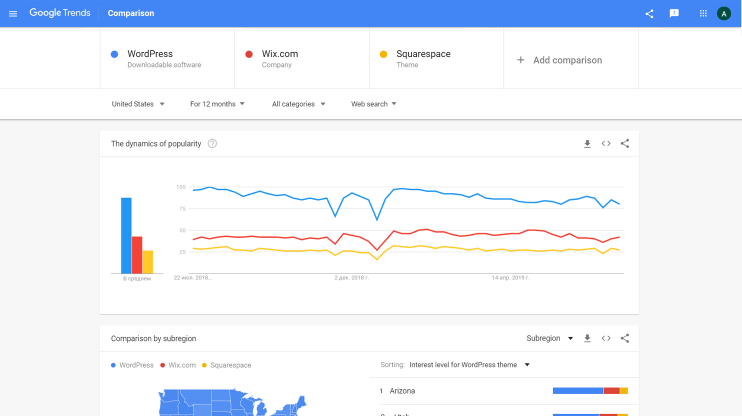Share the popularity chart
The width and height of the screenshot is (742, 416).
coord(625,143)
